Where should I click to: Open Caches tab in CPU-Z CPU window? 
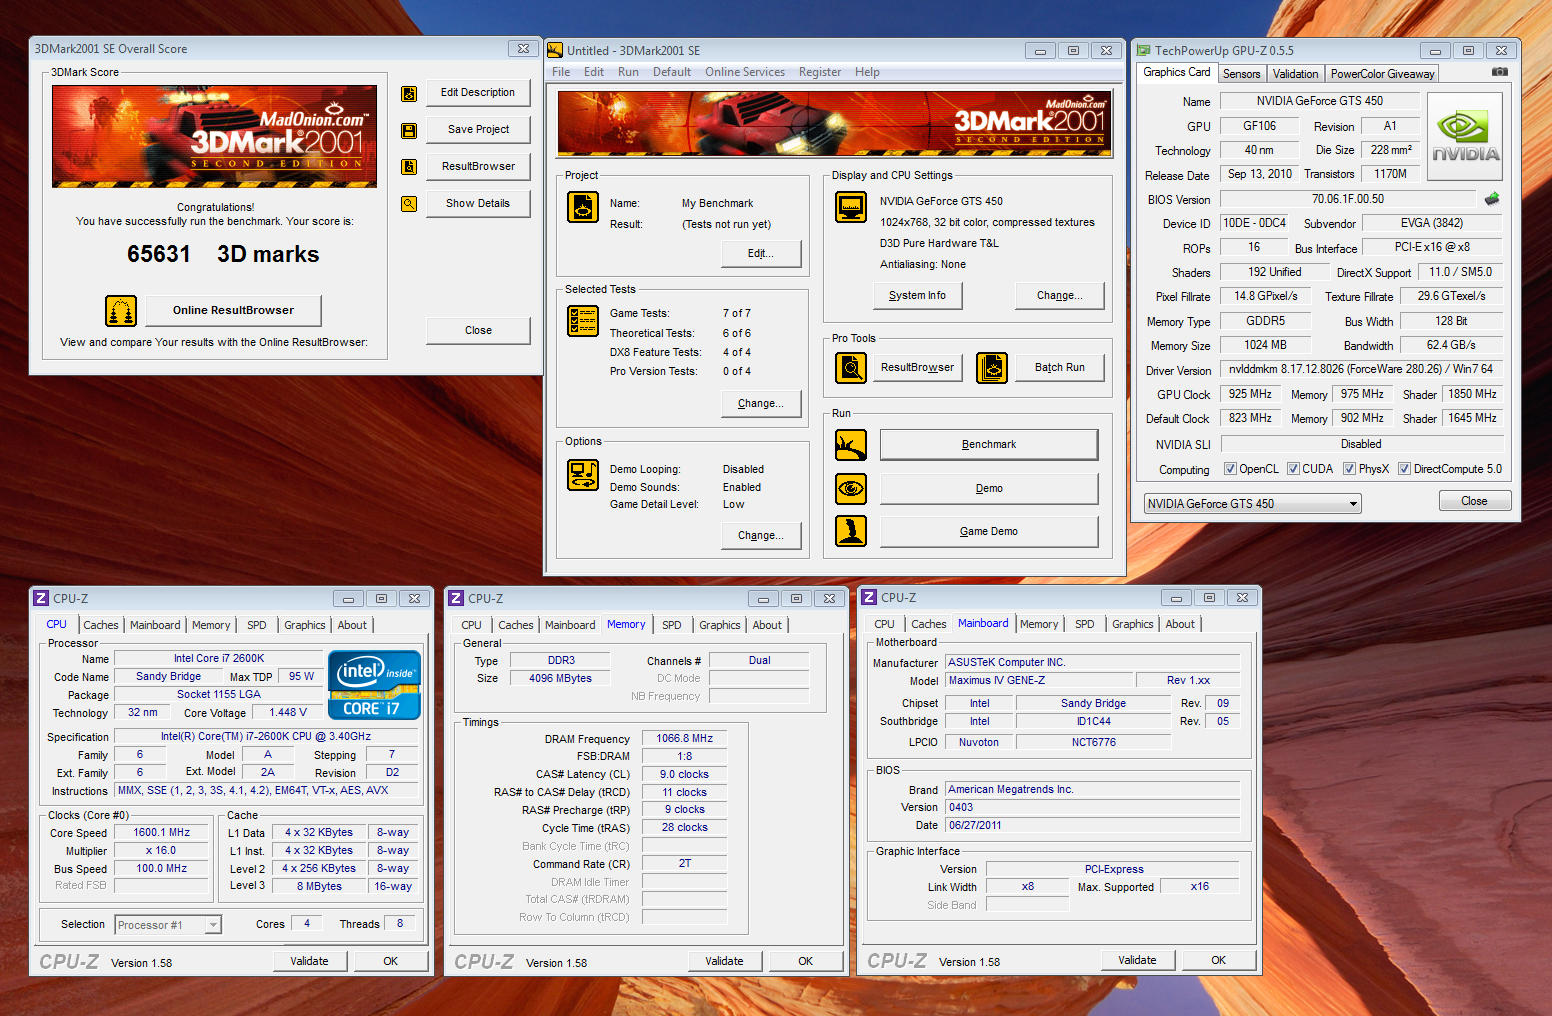pos(101,625)
